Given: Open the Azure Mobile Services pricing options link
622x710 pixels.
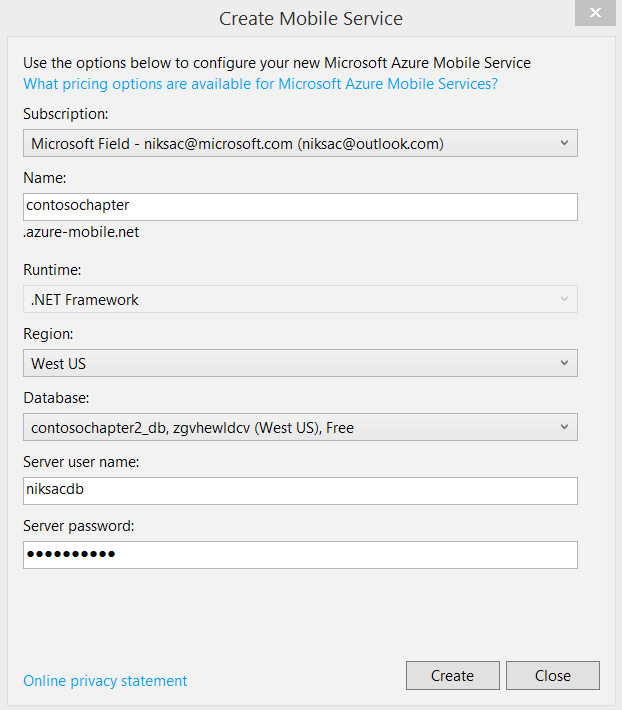Looking at the screenshot, I should 260,84.
